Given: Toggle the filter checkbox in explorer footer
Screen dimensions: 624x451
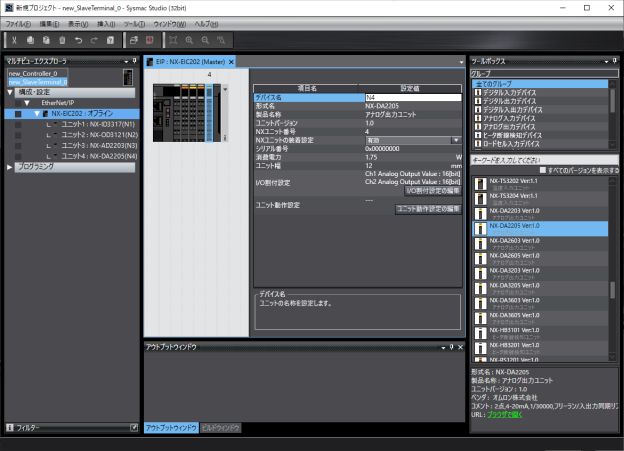Looking at the screenshot, I should coord(134,428).
